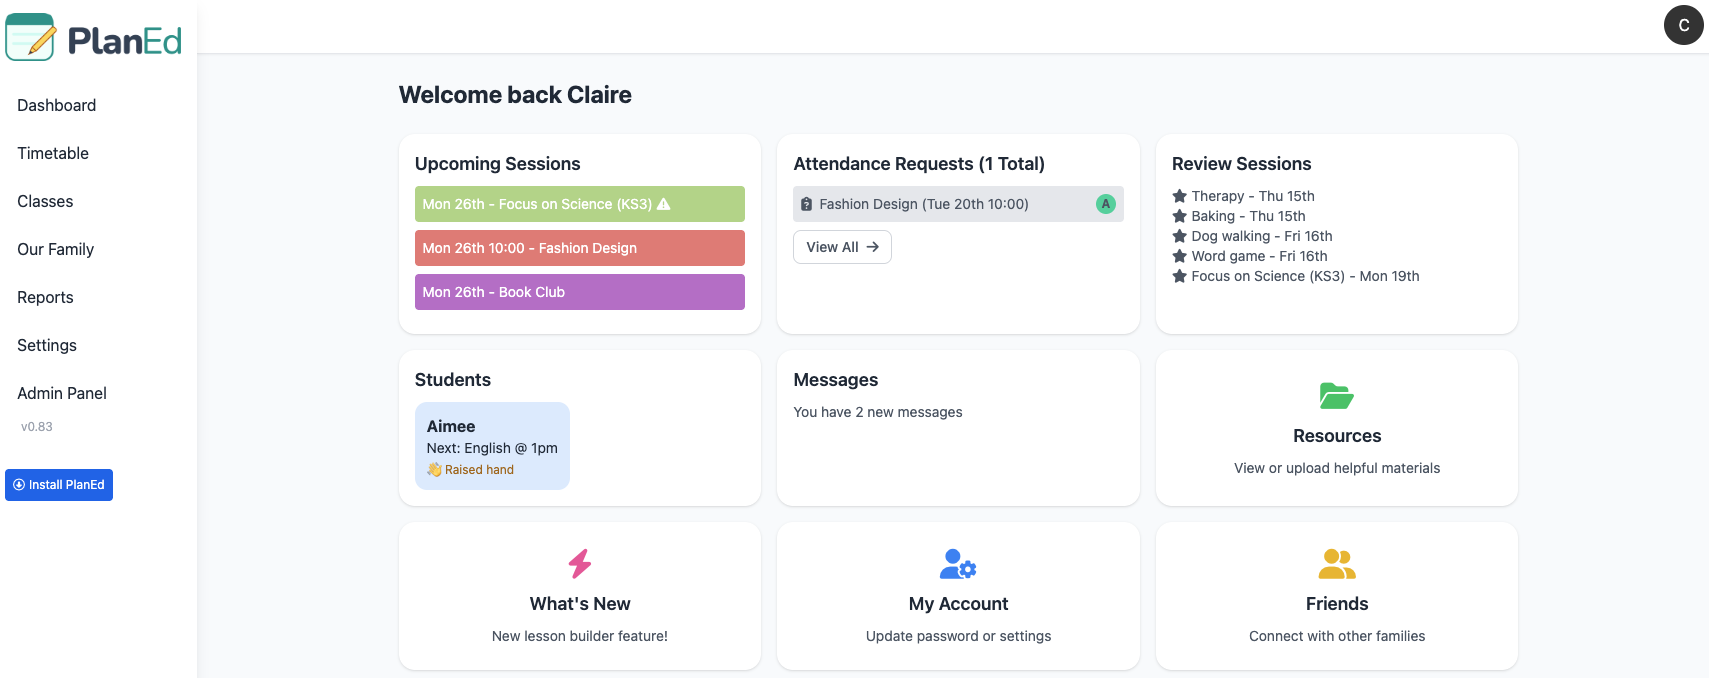Click the clipboard icon beside Fashion Design request
The image size is (1709, 678).
click(x=807, y=204)
